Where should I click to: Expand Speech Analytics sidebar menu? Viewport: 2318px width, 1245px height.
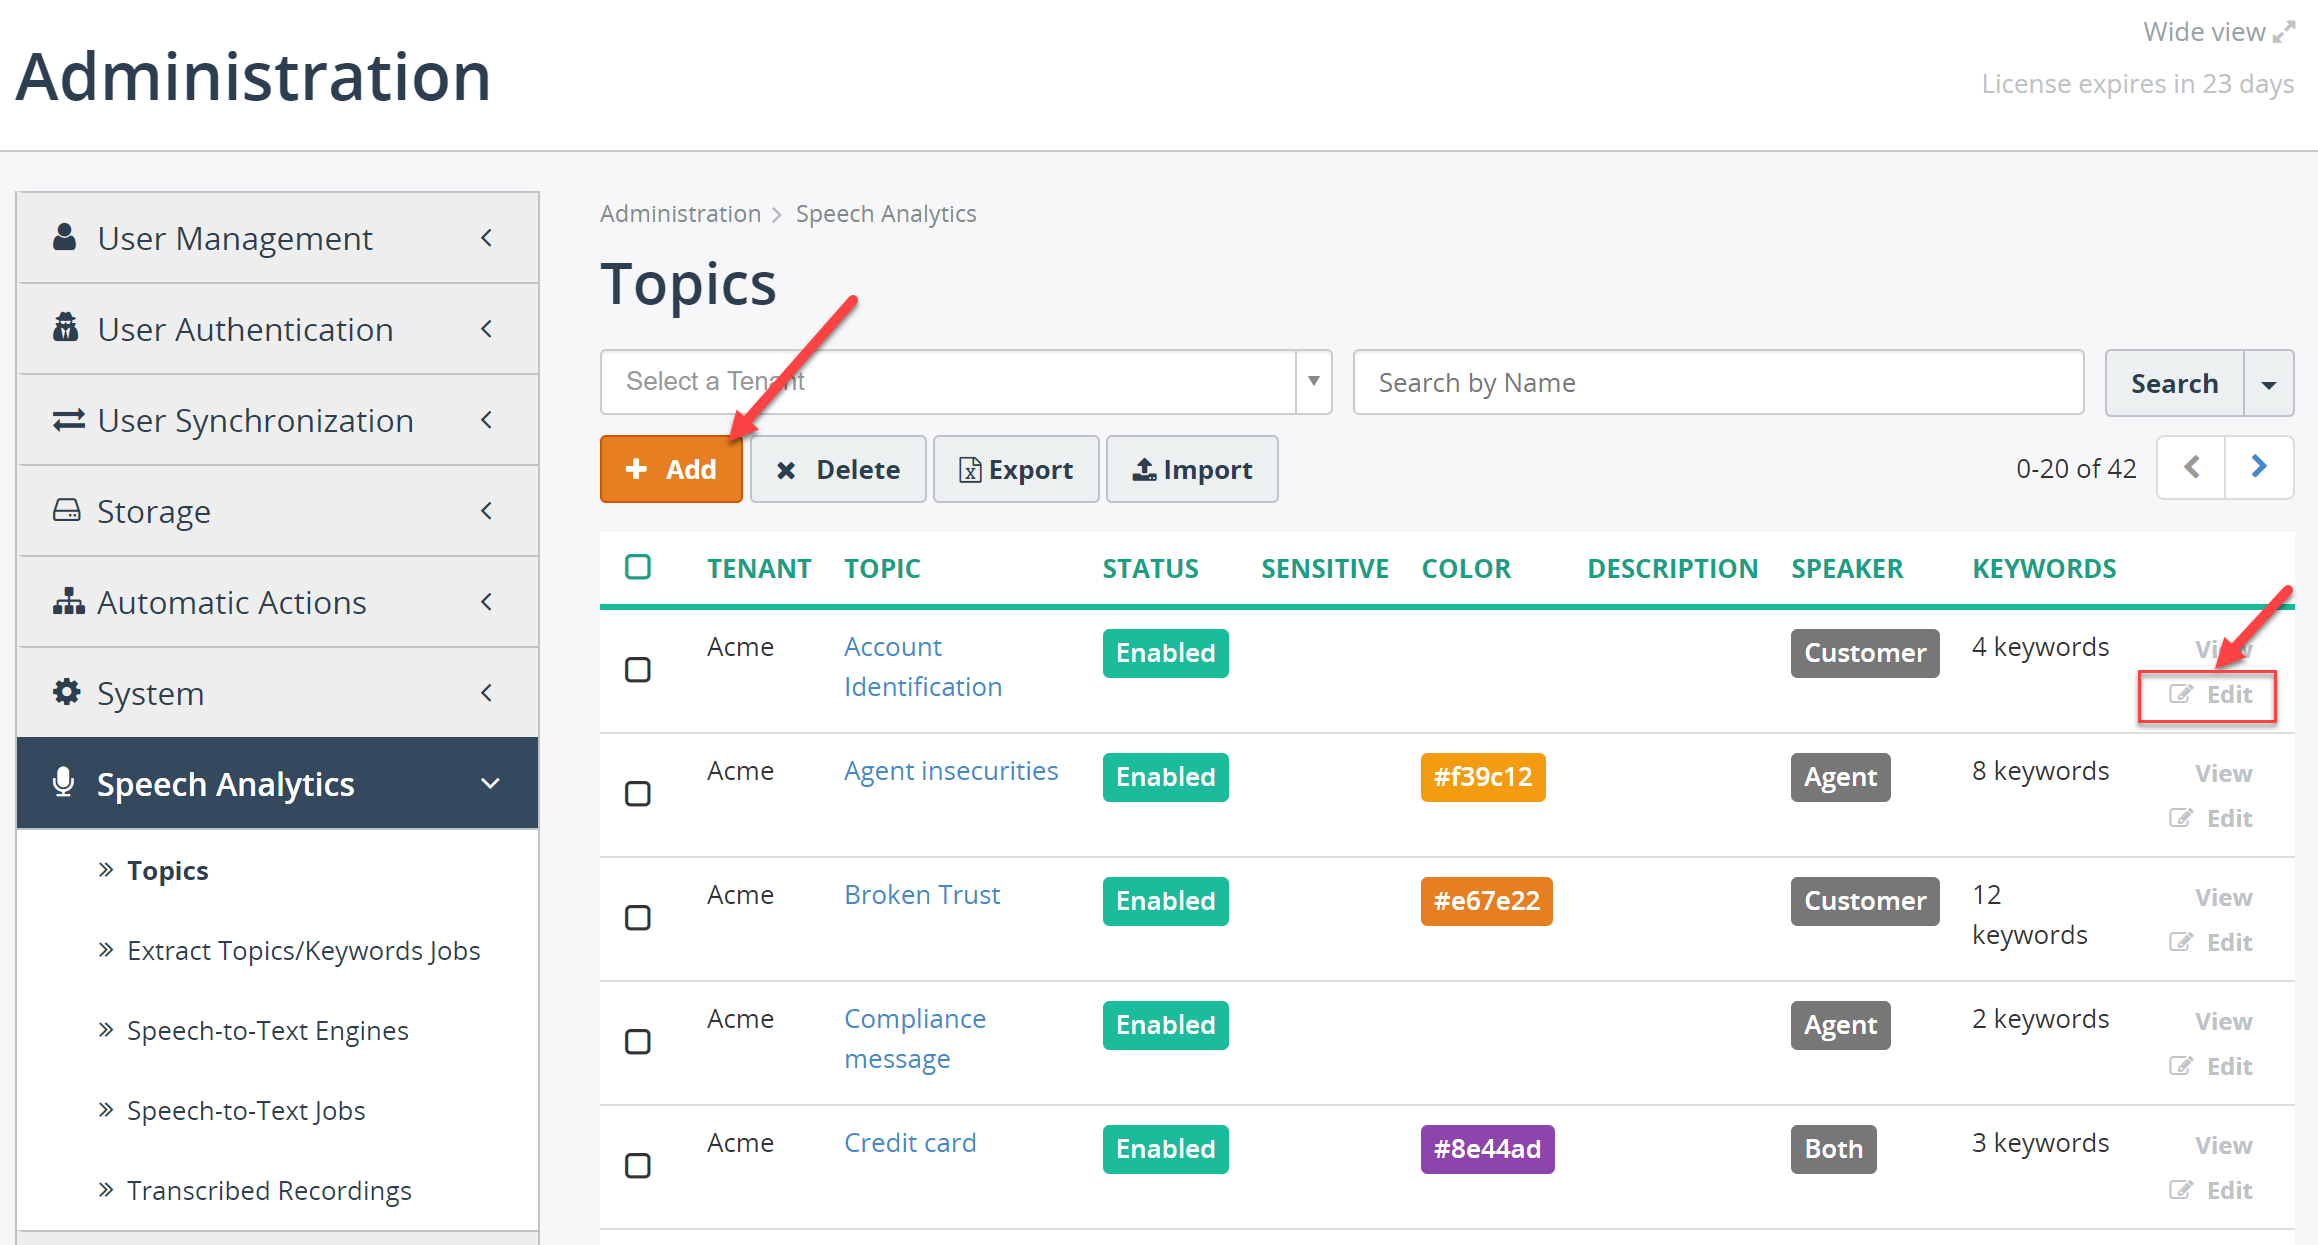coord(277,783)
